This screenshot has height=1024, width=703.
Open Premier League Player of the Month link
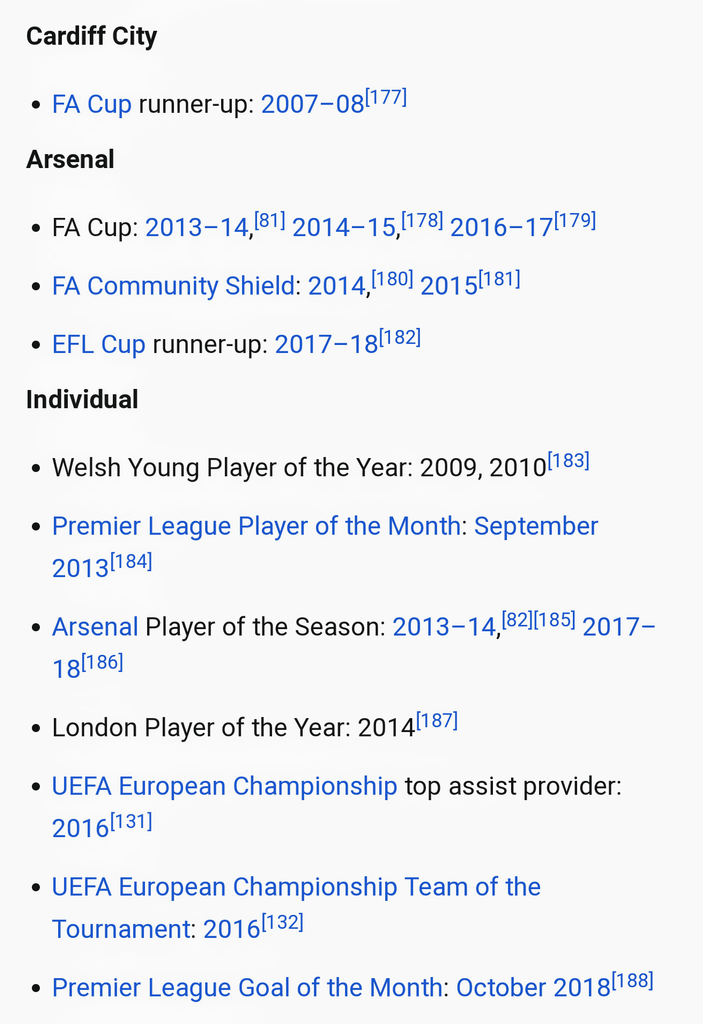pyautogui.click(x=256, y=527)
